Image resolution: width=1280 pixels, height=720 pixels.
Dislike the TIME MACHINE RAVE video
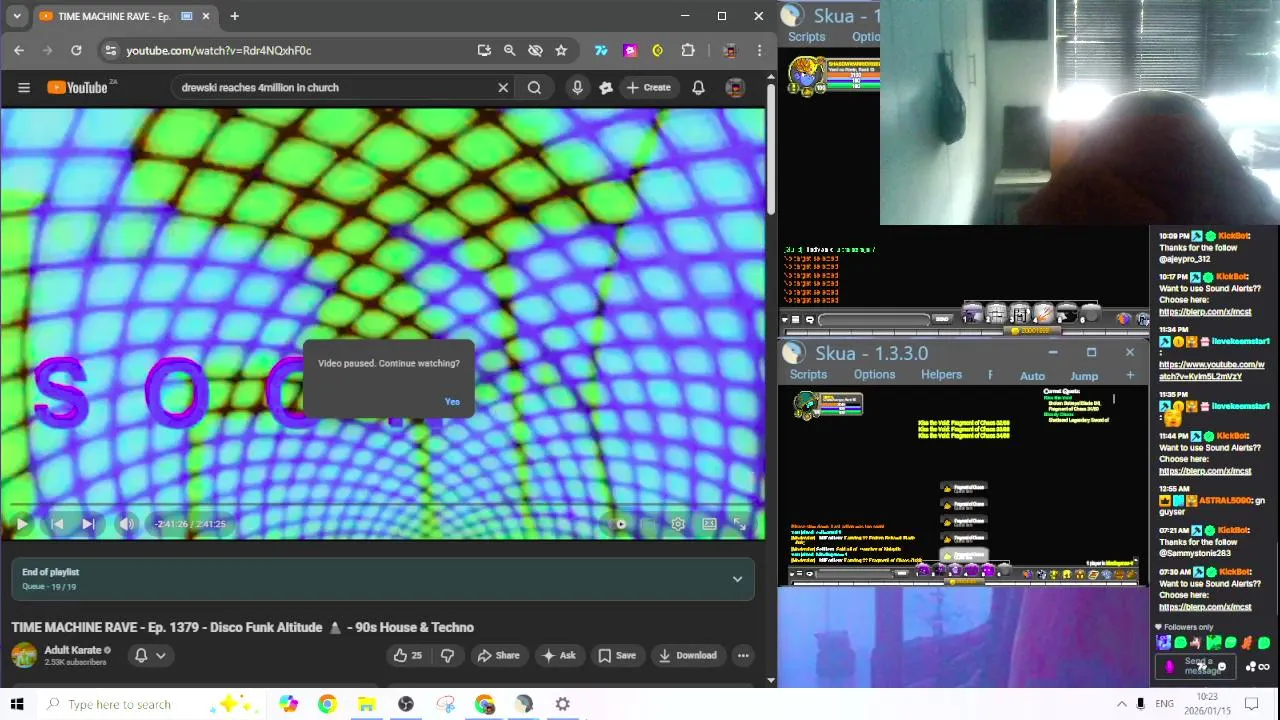[447, 656]
